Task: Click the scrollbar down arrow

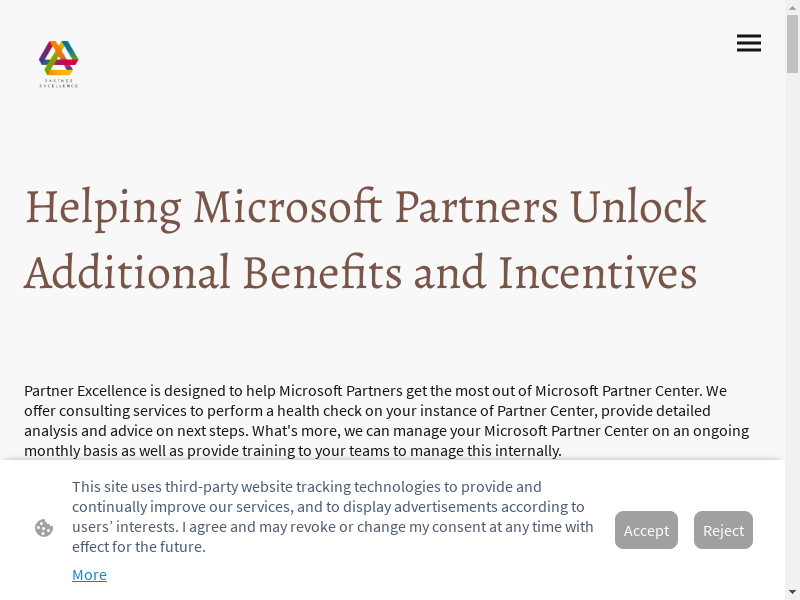Action: [x=792, y=592]
